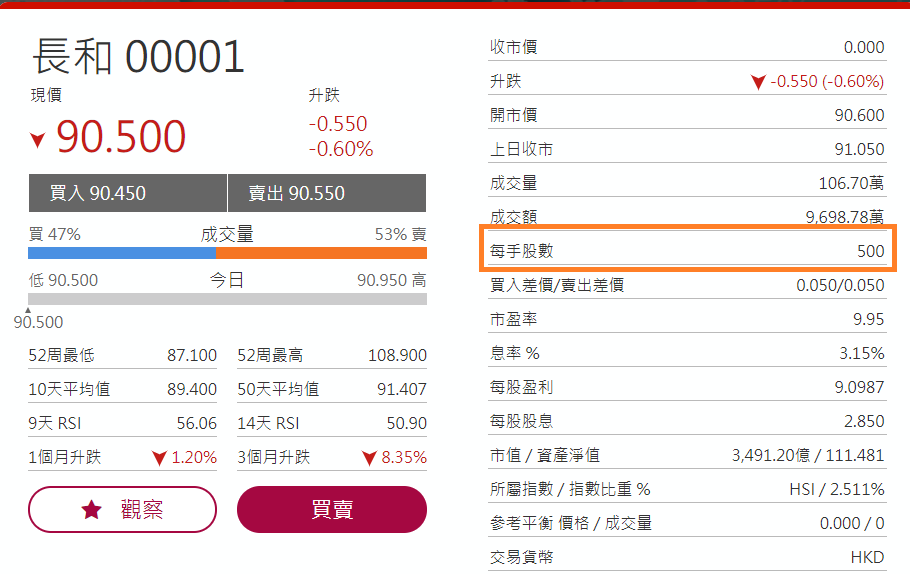Click the red down arrow beside 90.500 price
The width and height of the screenshot is (910, 574).
pyautogui.click(x=38, y=140)
